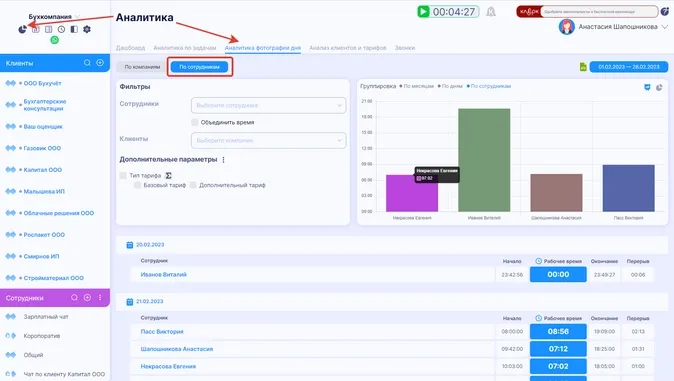Select grouping По дням
Viewport: 674px width, 381px height.
point(450,86)
